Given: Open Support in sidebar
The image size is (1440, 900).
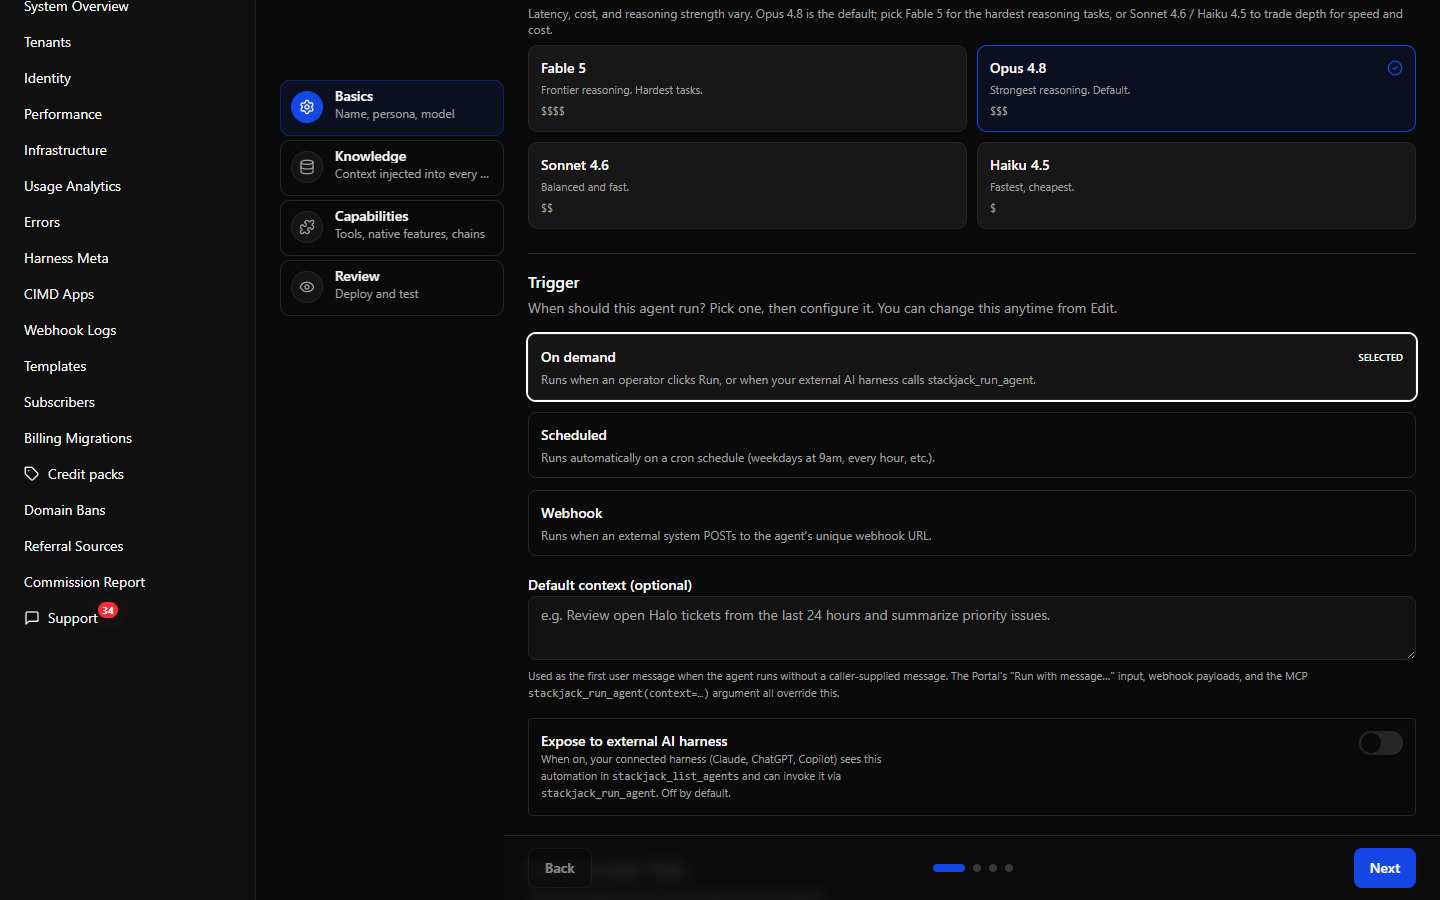Looking at the screenshot, I should [x=72, y=618].
